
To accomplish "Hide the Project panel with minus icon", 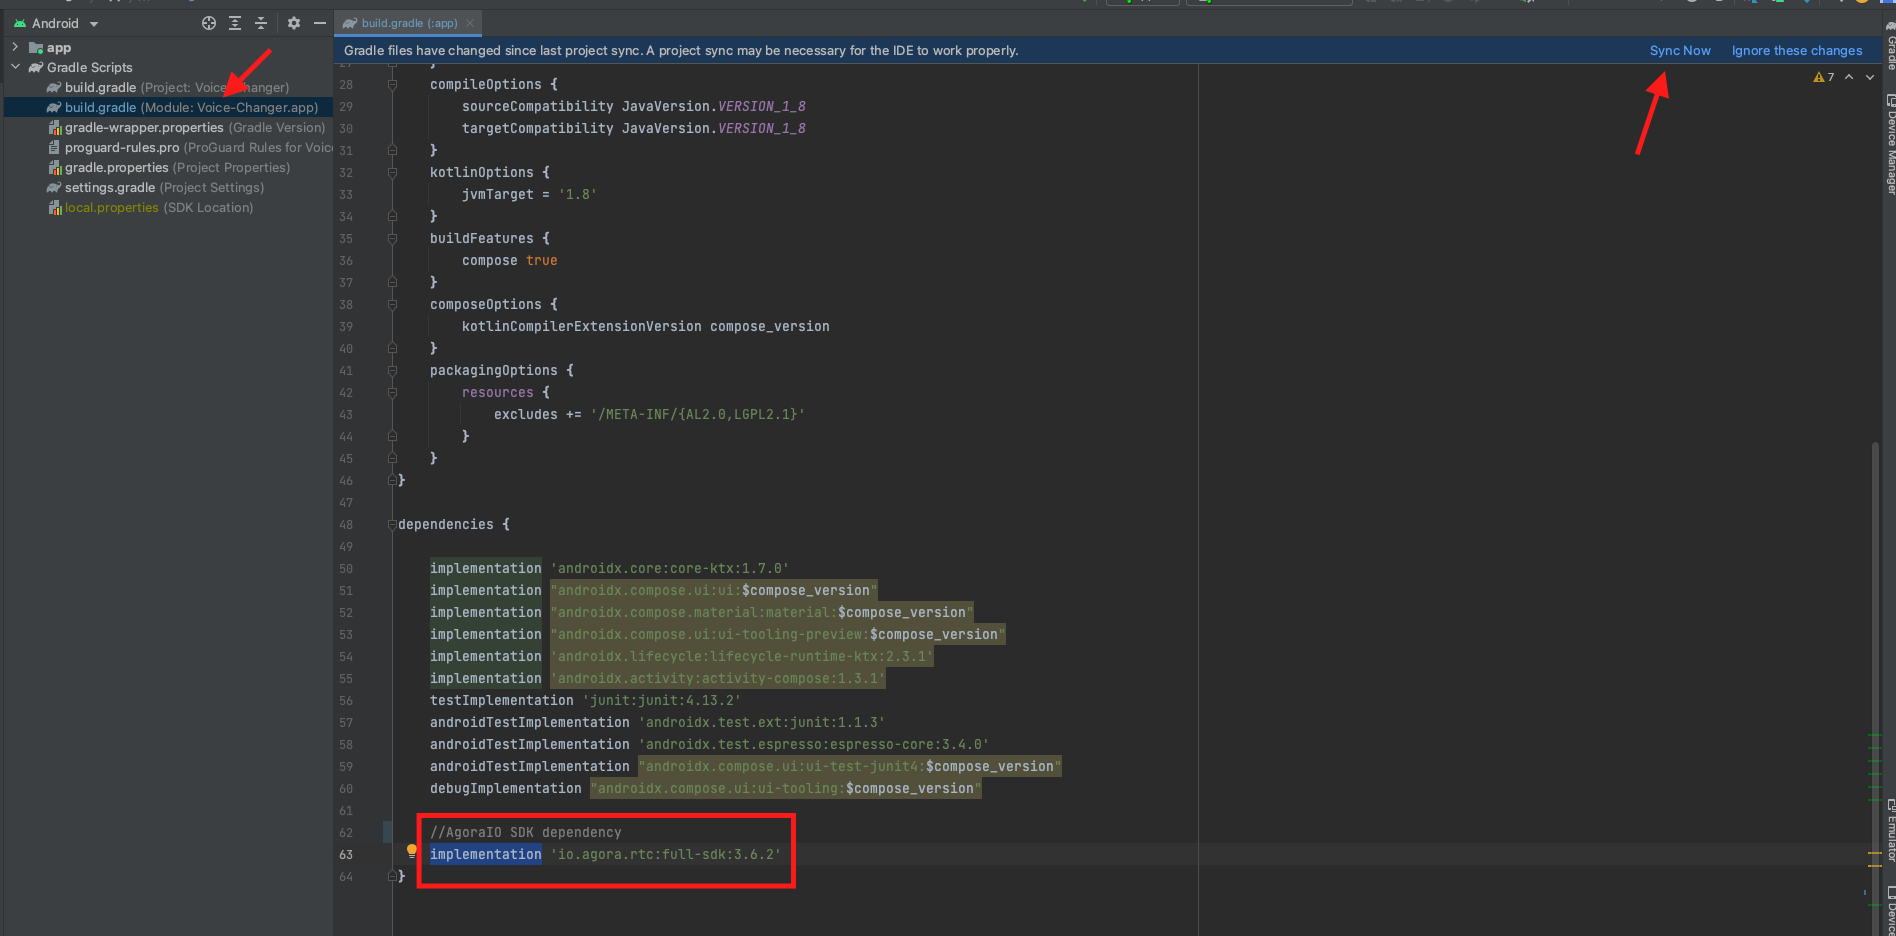I will [320, 23].
